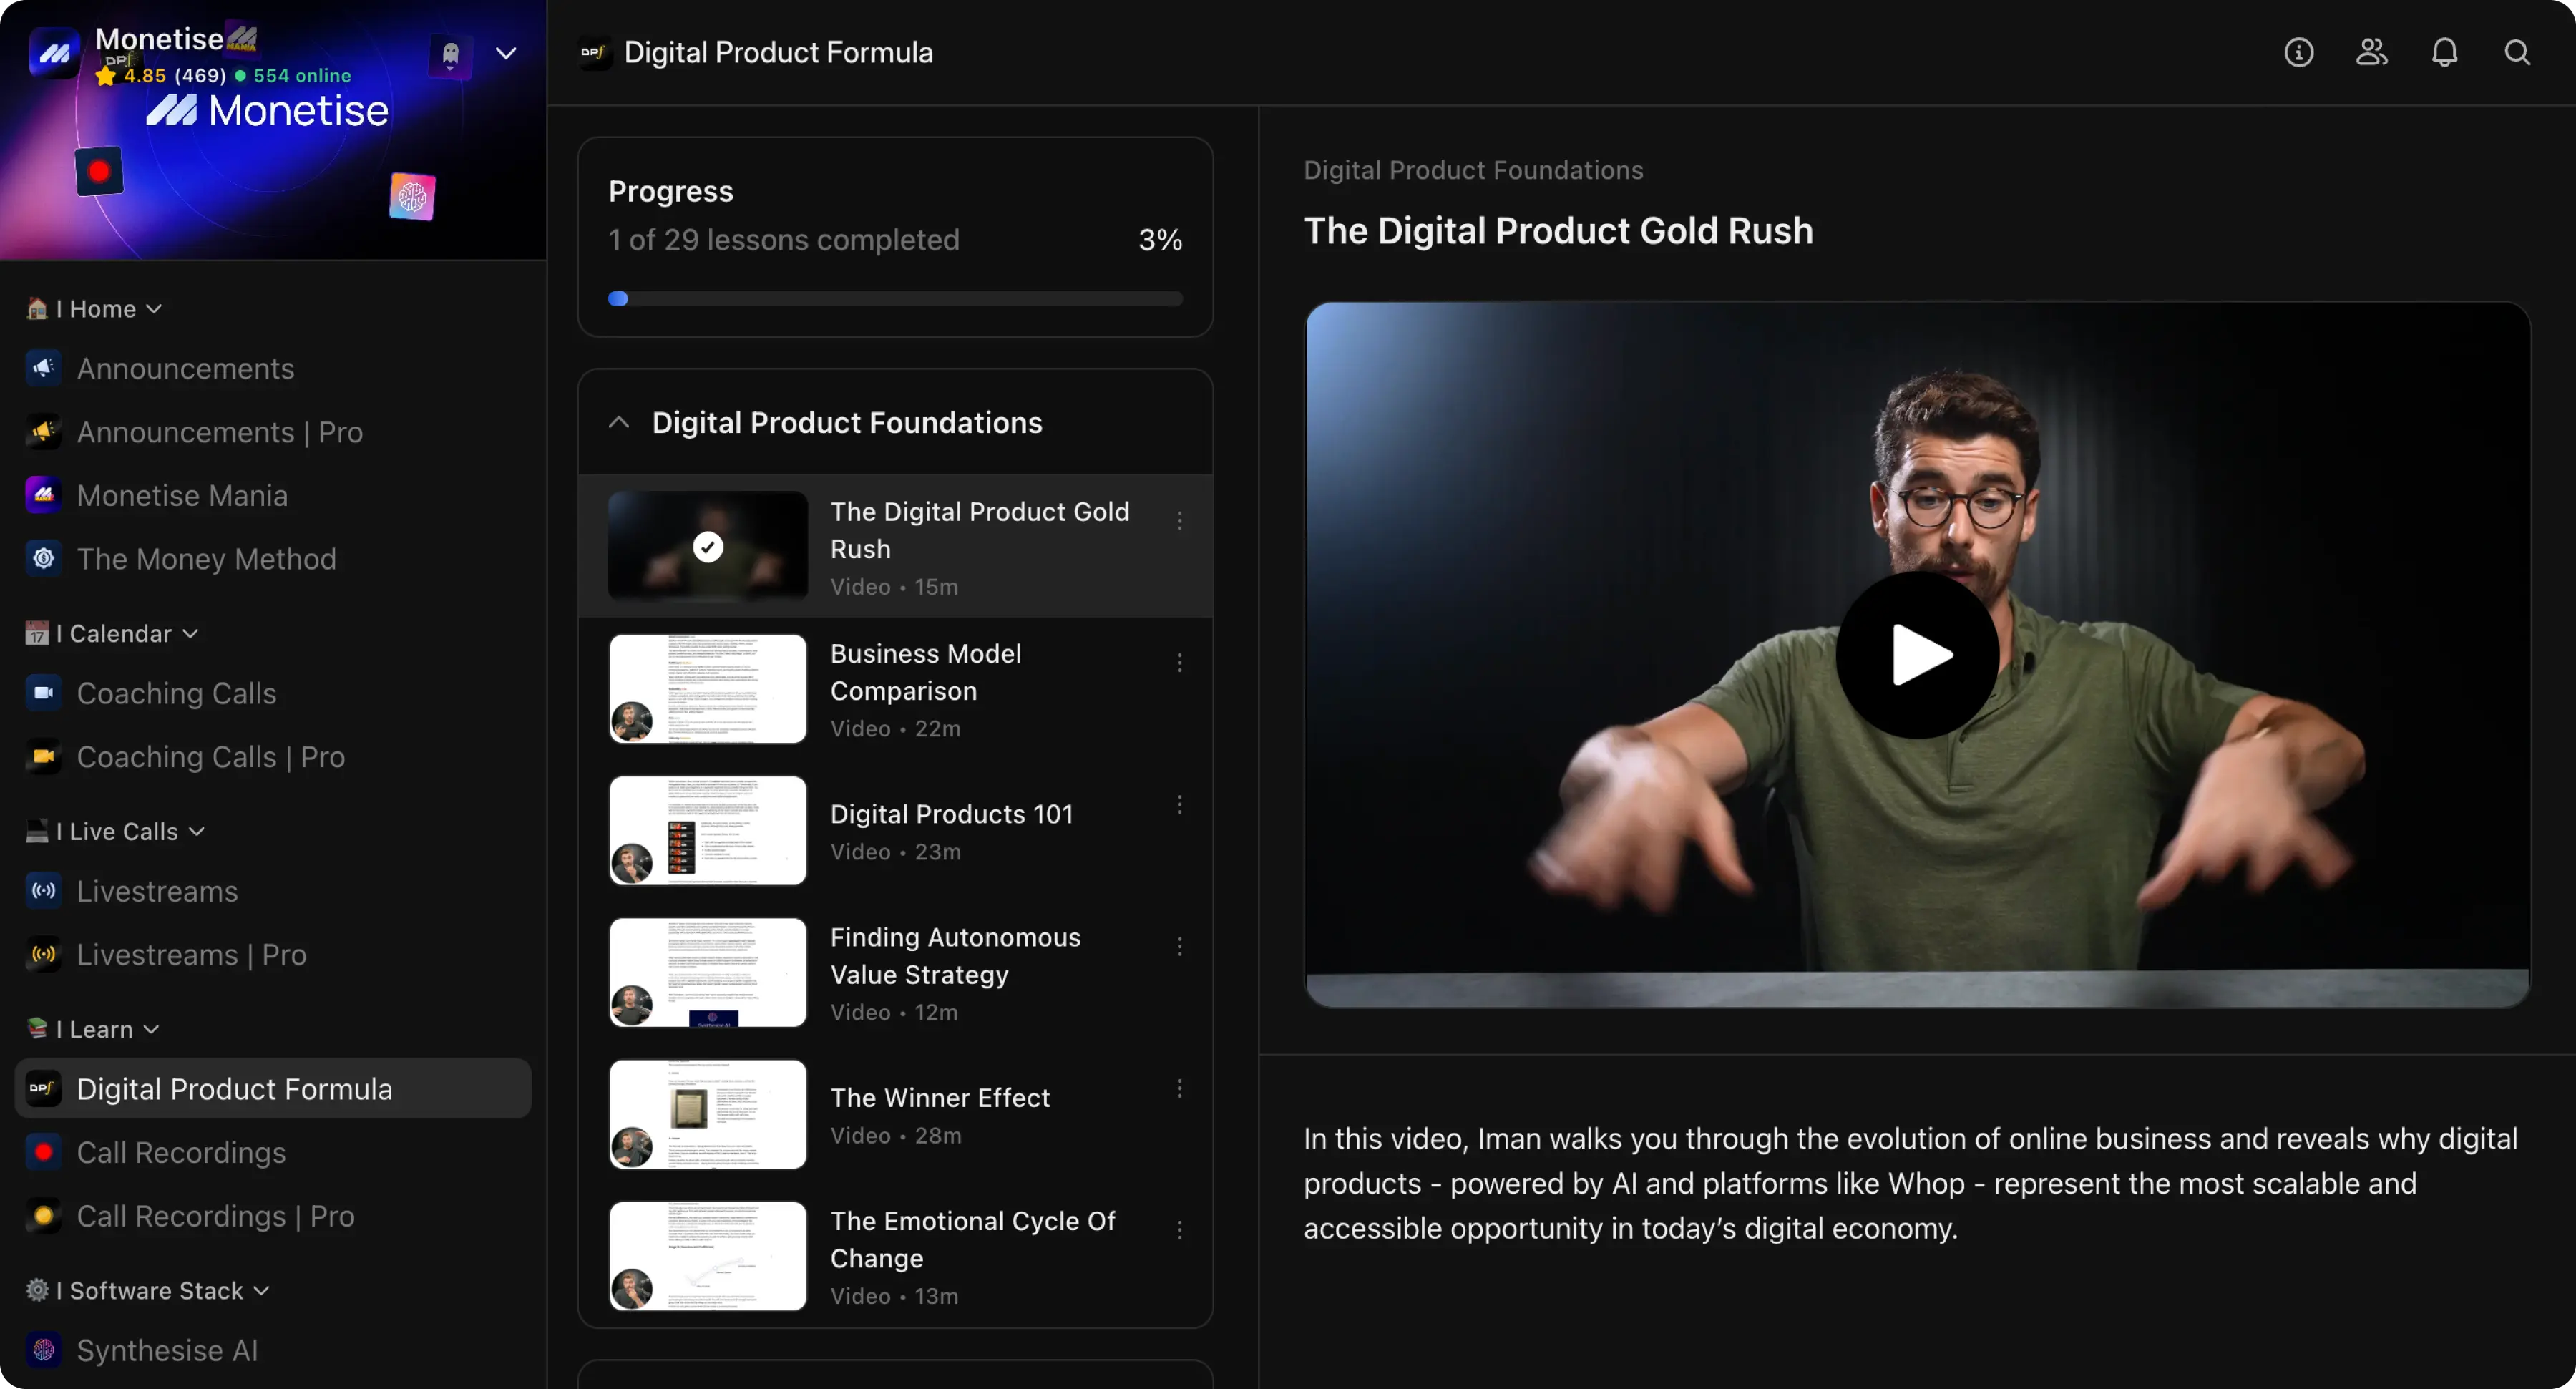The width and height of the screenshot is (2576, 1389).
Task: Open the notifications bell
Action: coord(2444,52)
